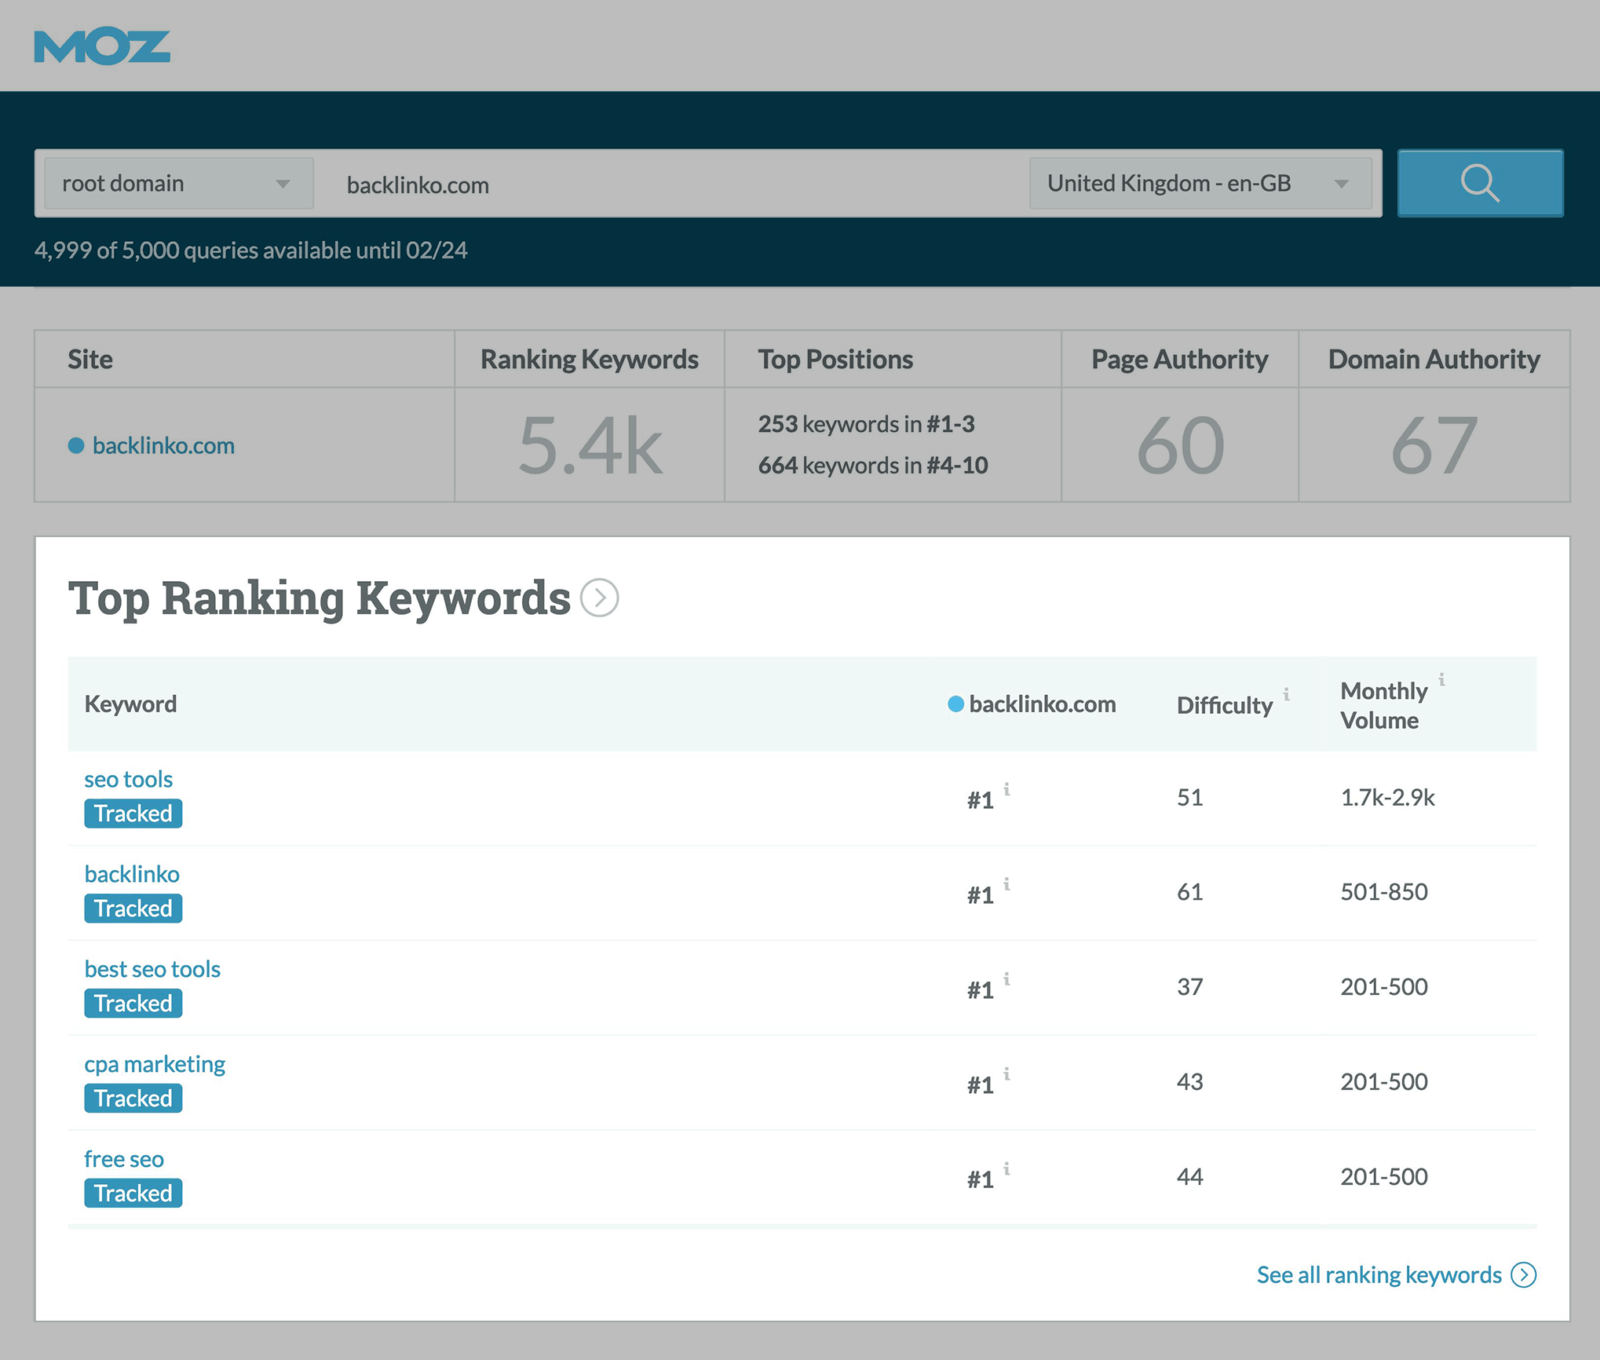Click the Top Positions column header
This screenshot has width=1600, height=1360.
[835, 360]
